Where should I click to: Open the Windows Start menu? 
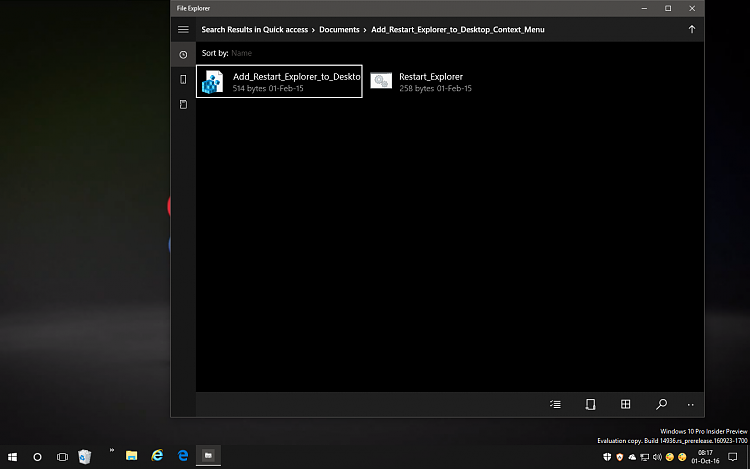(12, 456)
